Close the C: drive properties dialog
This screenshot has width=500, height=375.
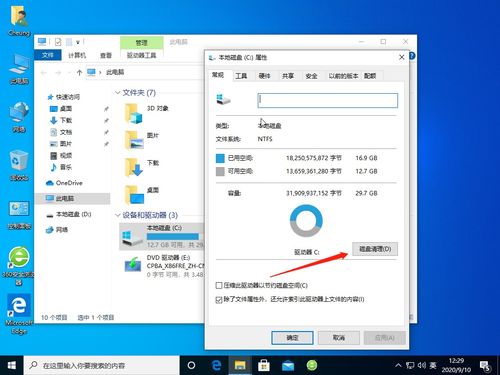tap(402, 57)
